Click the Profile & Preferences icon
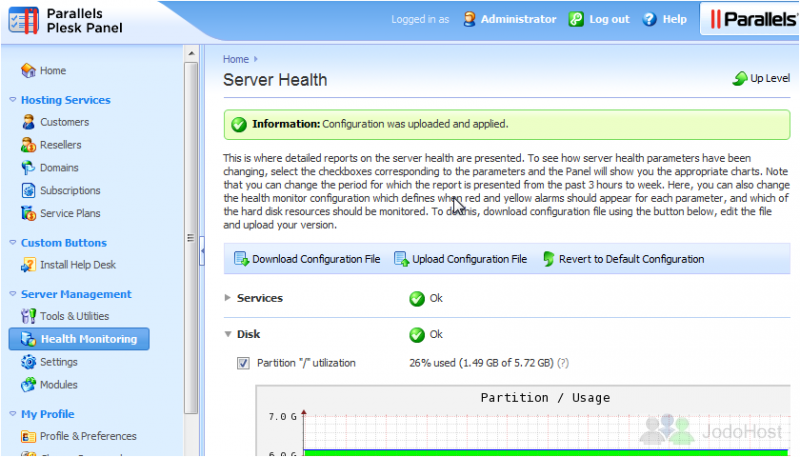The height and width of the screenshot is (457, 800). pos(28,437)
